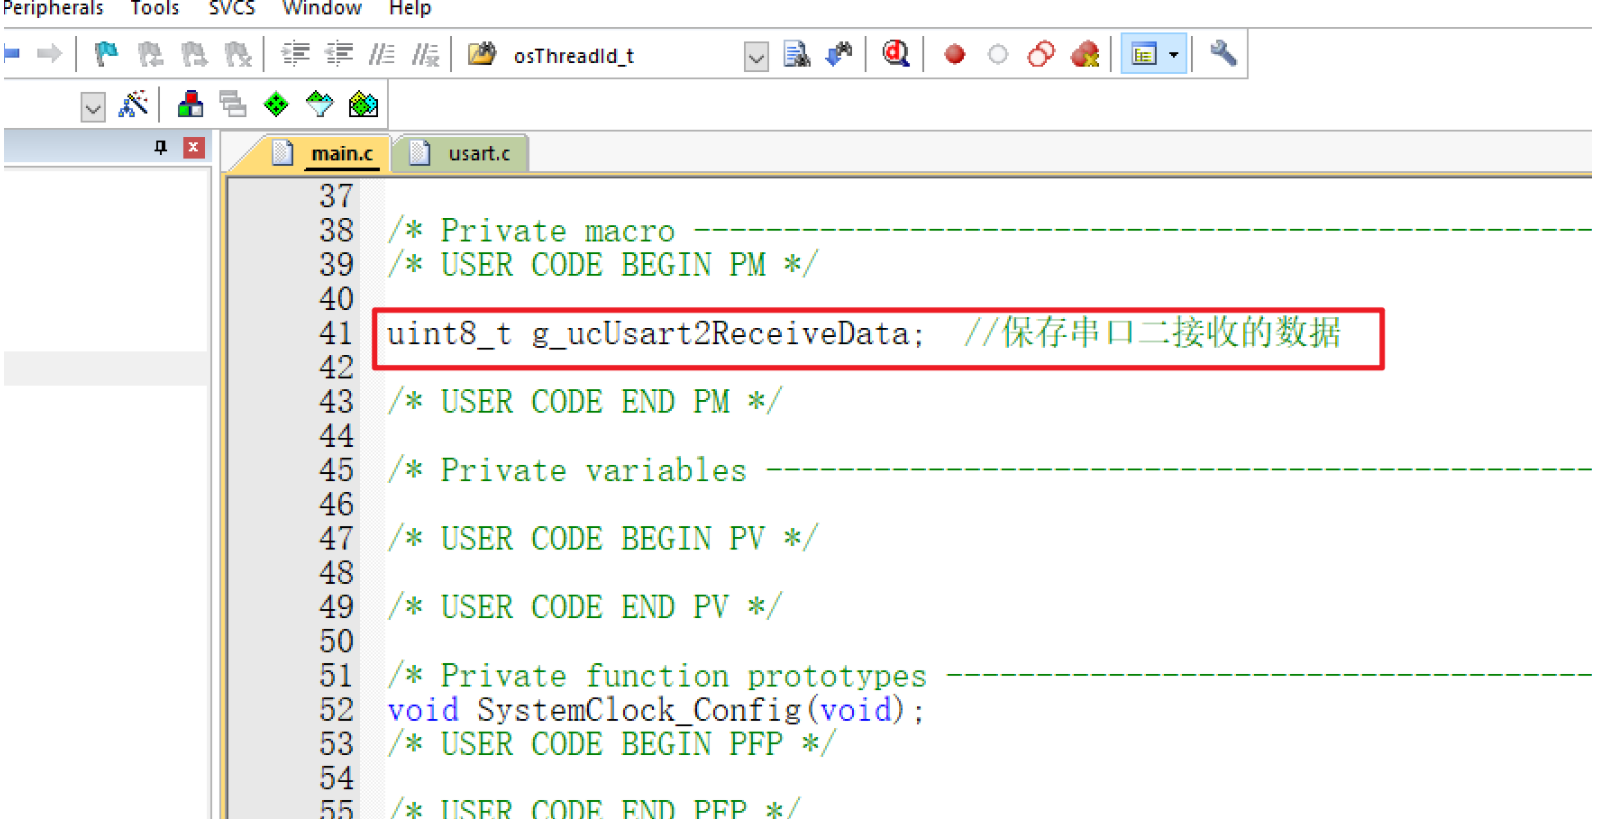The width and height of the screenshot is (1600, 820).
Task: Go to the next bookmark
Action: (x=194, y=54)
